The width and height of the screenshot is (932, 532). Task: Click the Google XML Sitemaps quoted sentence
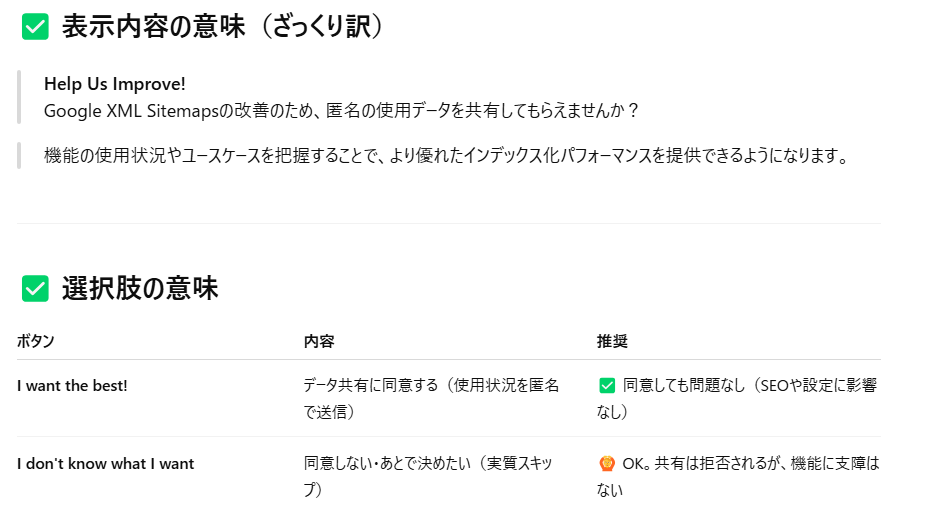pos(341,111)
